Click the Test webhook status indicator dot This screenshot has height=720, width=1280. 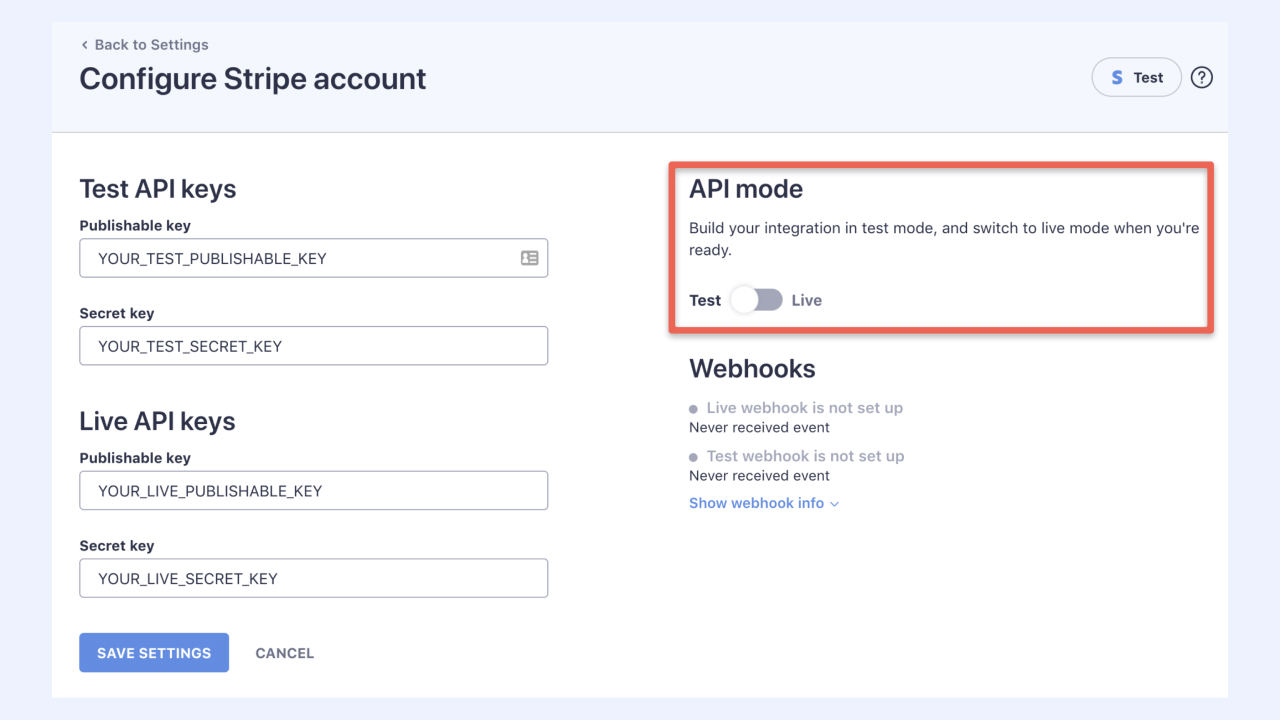point(693,456)
